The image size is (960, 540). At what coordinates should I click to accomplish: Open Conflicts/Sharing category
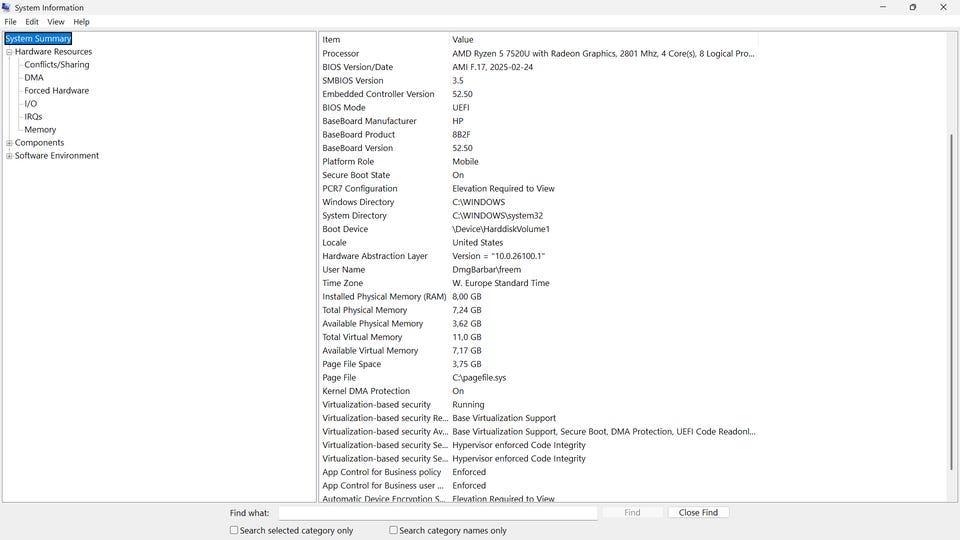57,64
